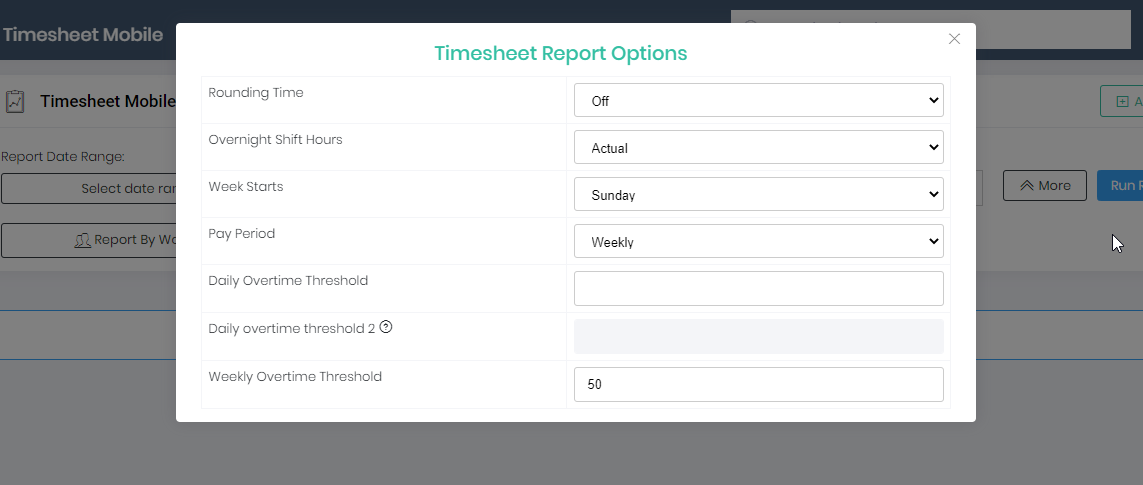
Task: Click the people icon on Report By button
Action: (83, 240)
